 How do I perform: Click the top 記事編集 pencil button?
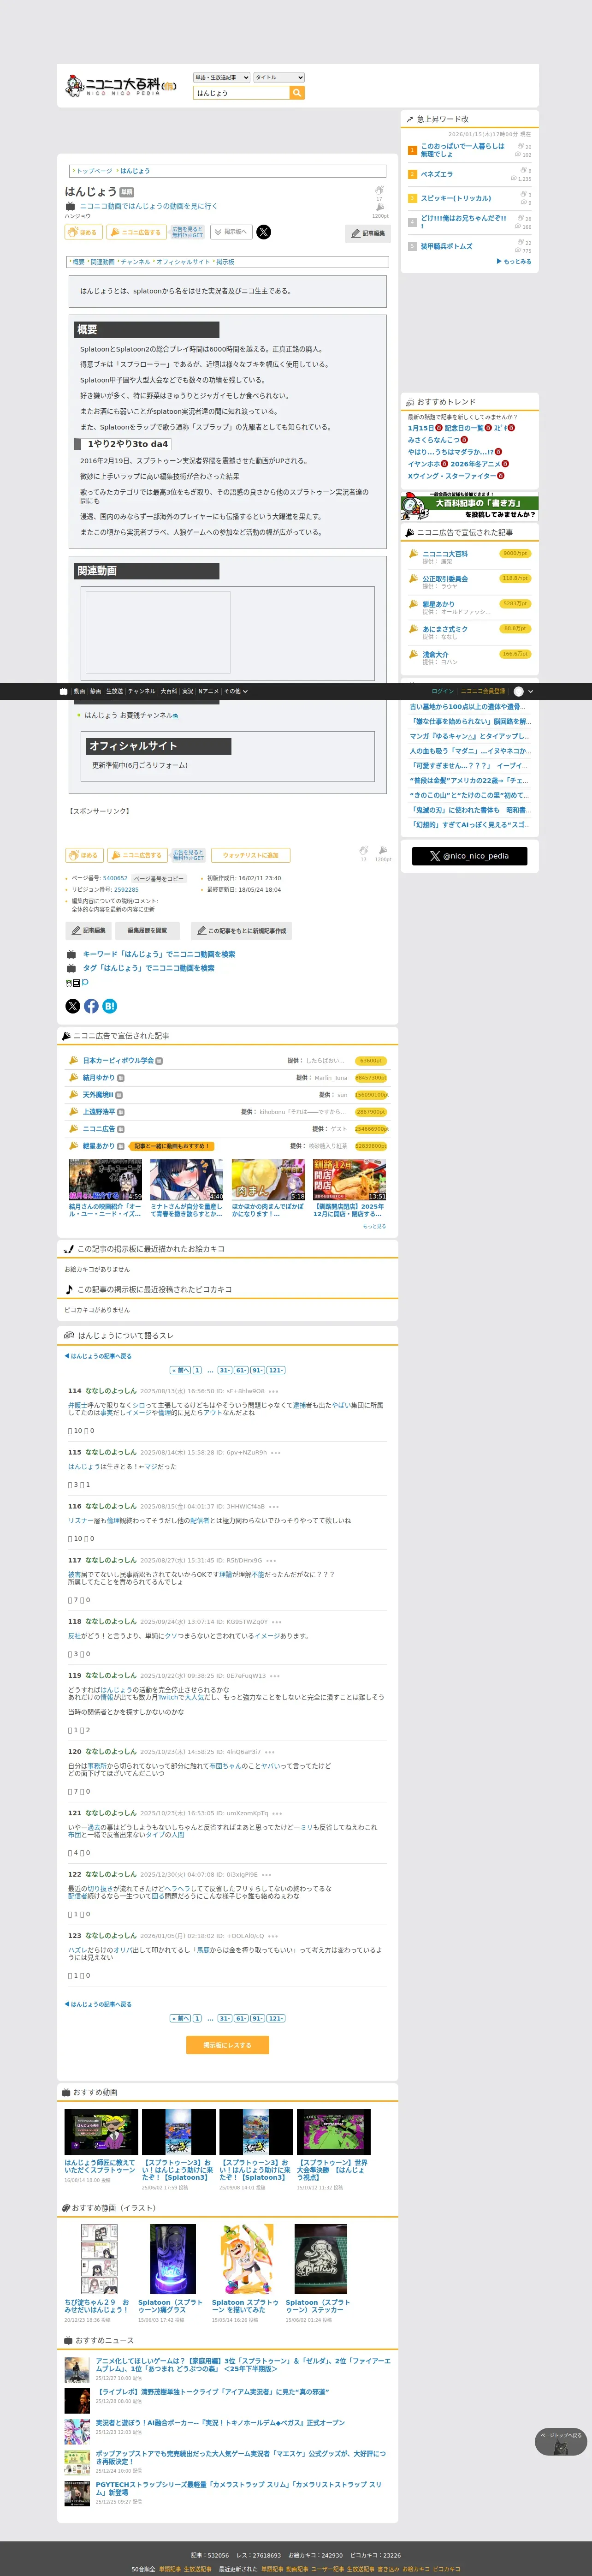coord(368,233)
